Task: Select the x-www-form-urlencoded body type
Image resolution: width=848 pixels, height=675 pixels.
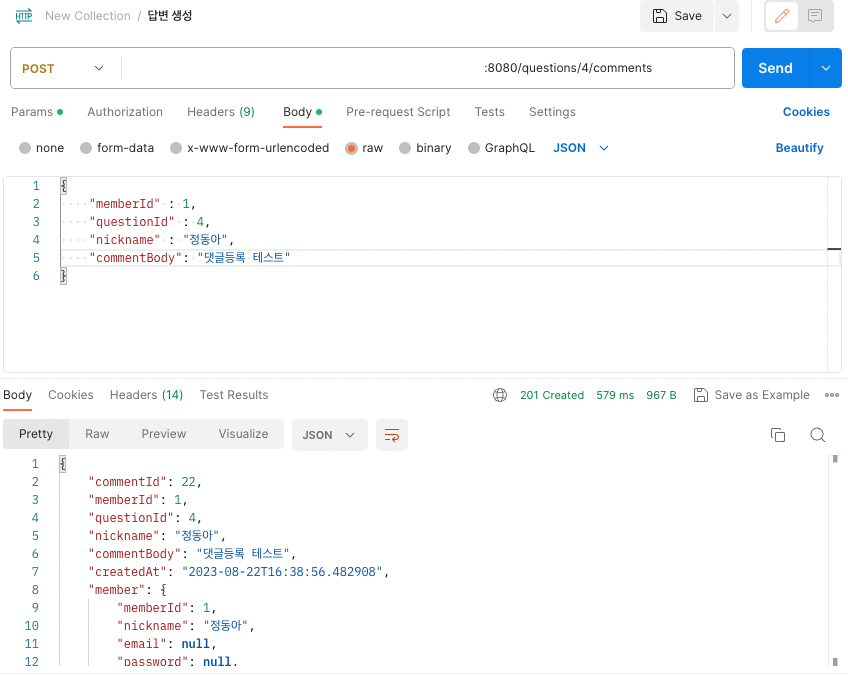Action: tap(249, 148)
